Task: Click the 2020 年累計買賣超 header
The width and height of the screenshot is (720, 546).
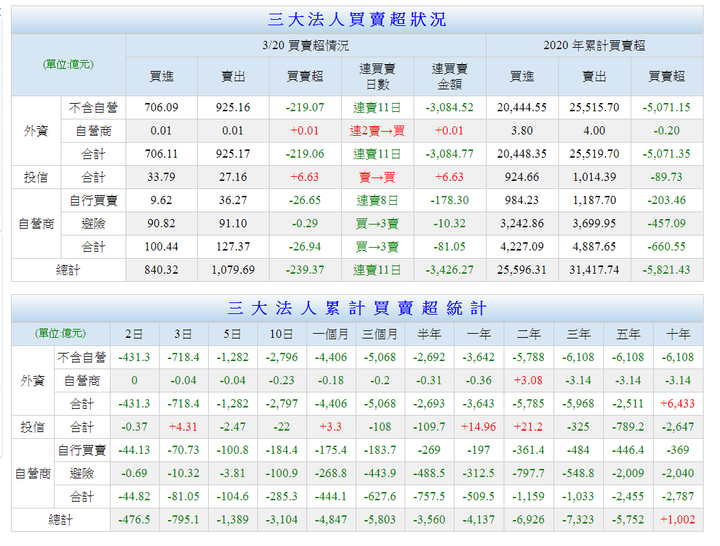Action: [594, 45]
